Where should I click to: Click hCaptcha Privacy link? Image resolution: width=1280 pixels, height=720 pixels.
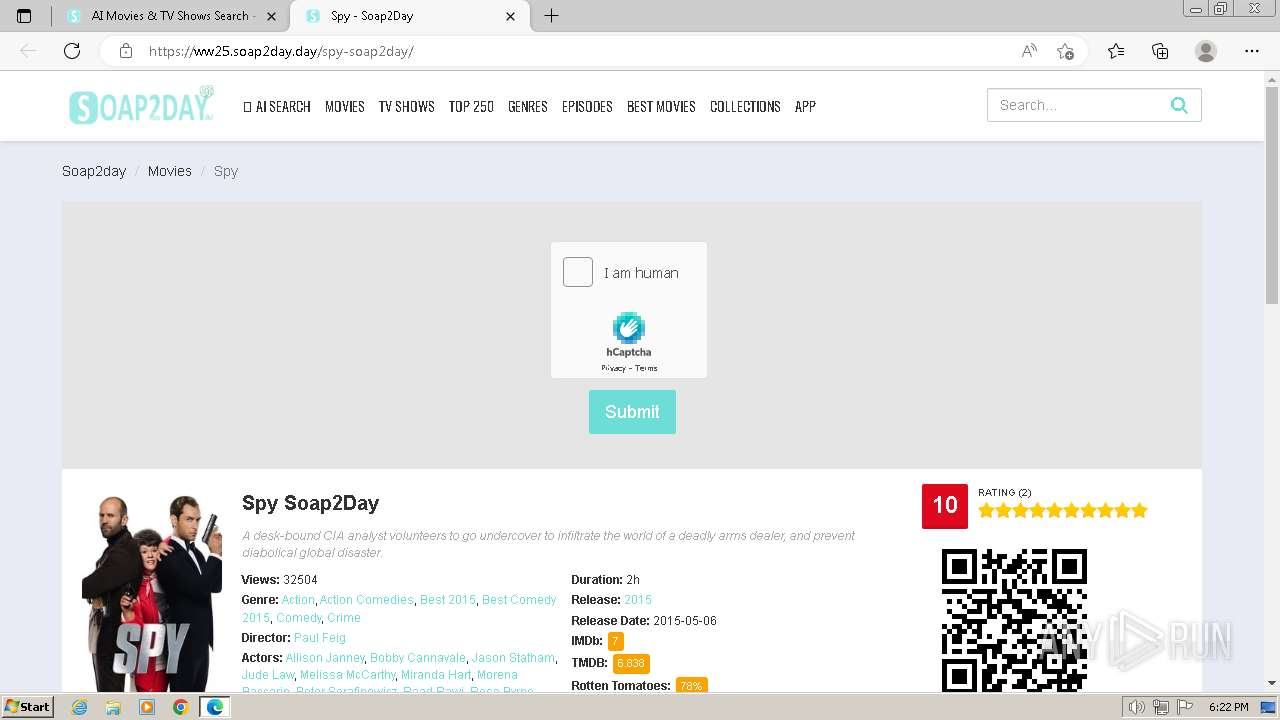pyautogui.click(x=613, y=368)
